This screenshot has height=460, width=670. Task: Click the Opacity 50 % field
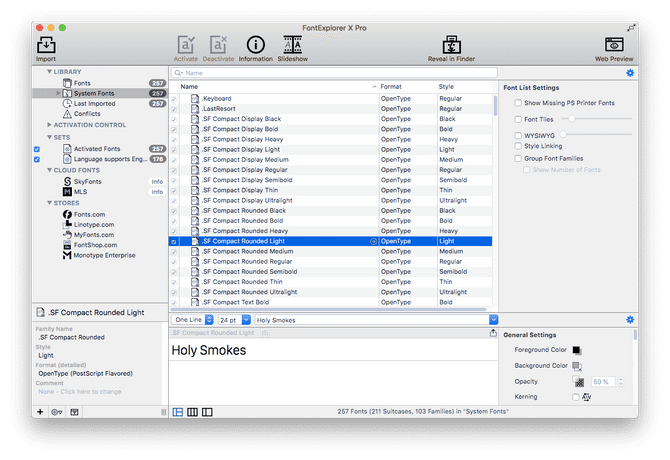[x=602, y=382]
